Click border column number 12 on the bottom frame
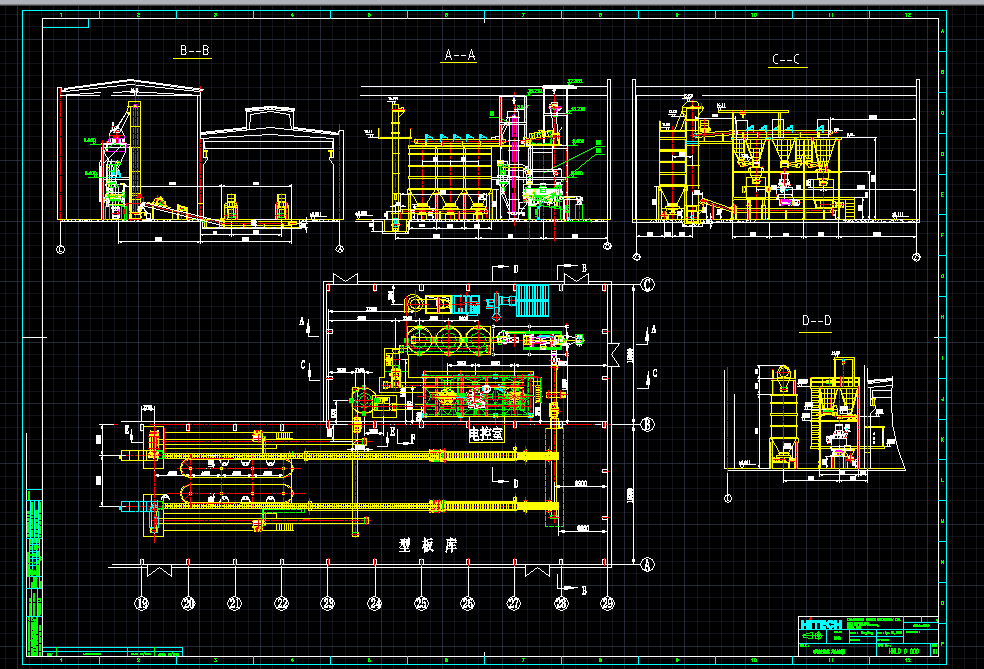Screen dimensions: 984x669 pyautogui.click(x=908, y=660)
